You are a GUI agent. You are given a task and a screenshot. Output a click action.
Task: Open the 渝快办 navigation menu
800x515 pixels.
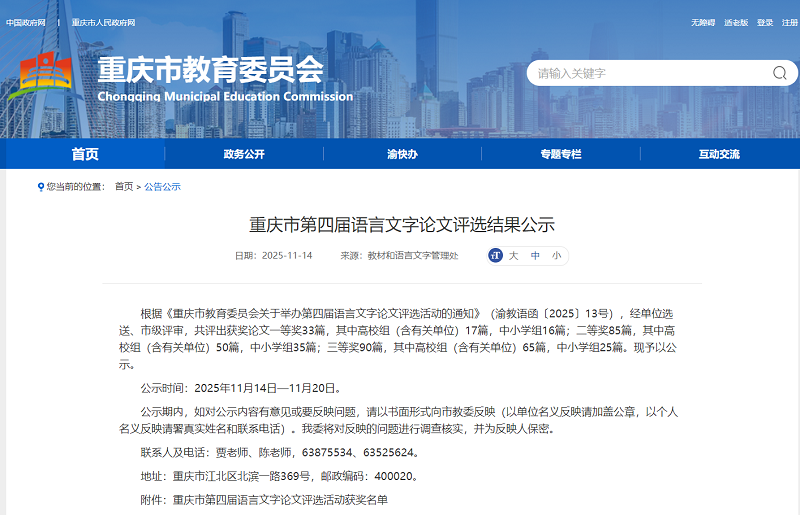(402, 154)
